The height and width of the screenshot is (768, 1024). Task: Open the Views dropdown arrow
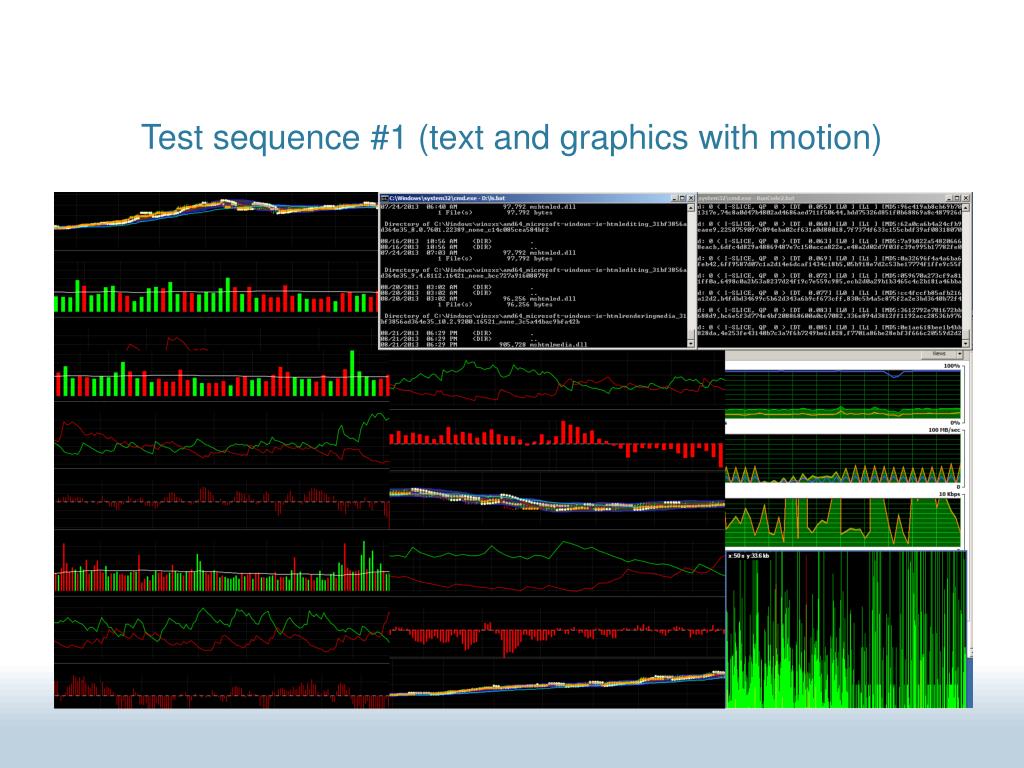pyautogui.click(x=961, y=354)
